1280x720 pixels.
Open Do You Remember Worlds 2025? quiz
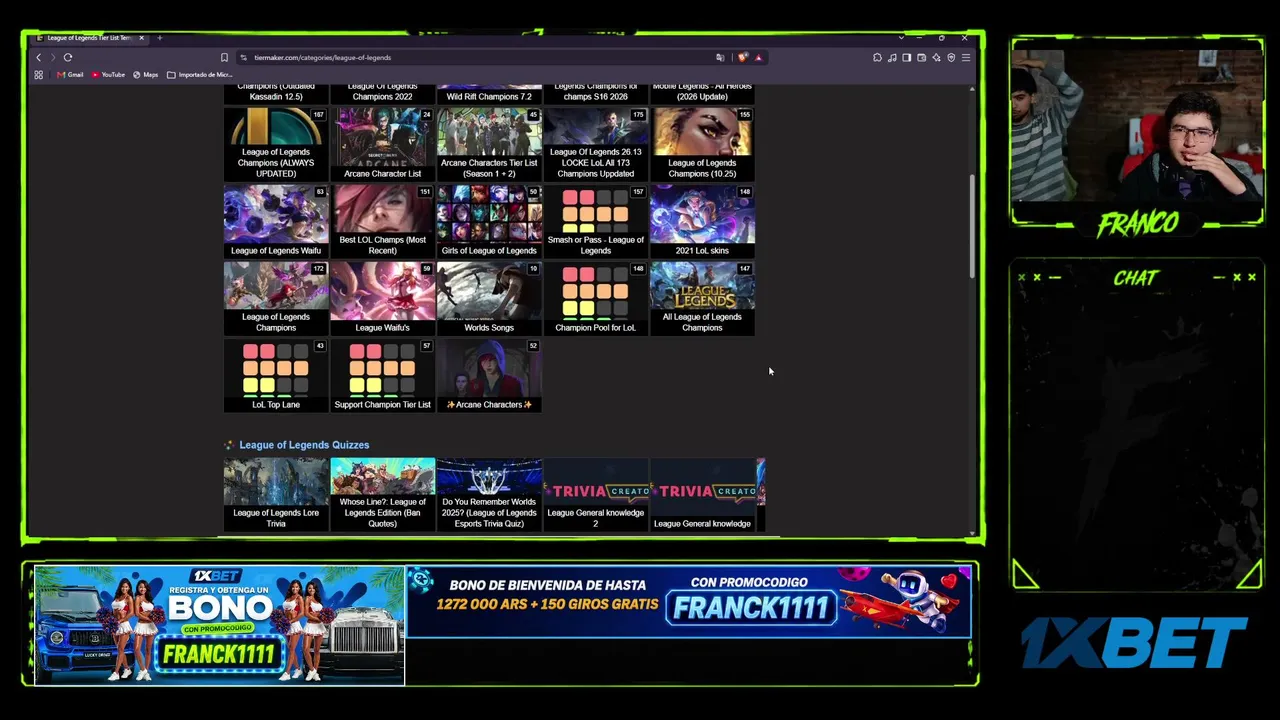(x=489, y=494)
